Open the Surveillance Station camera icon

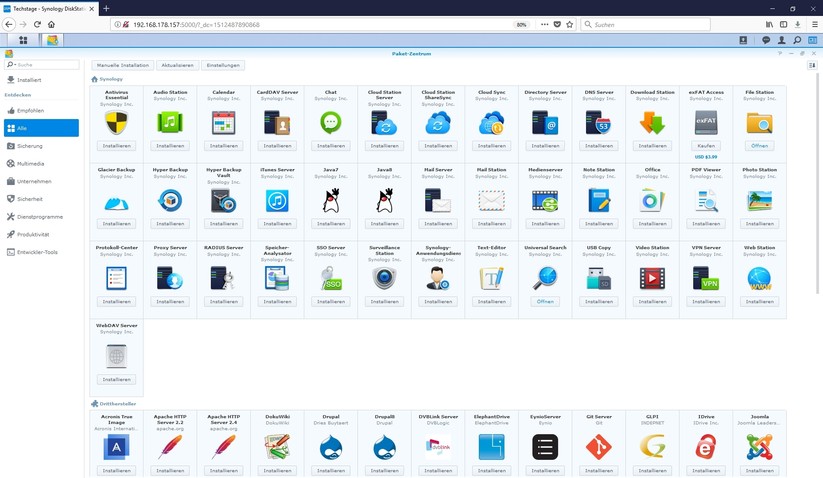384,278
